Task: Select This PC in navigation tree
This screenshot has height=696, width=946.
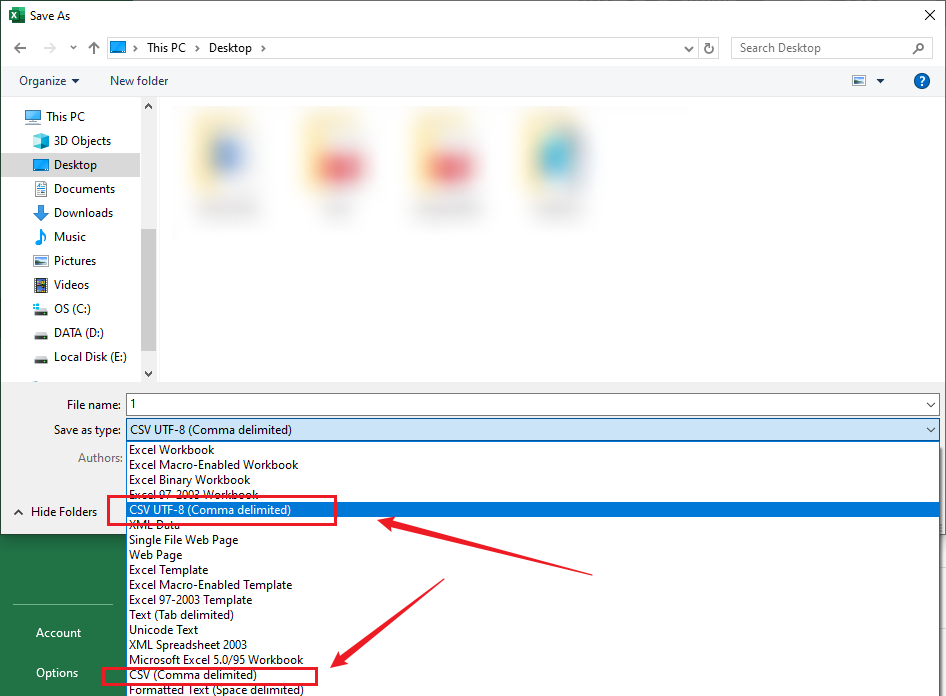Action: click(x=65, y=116)
